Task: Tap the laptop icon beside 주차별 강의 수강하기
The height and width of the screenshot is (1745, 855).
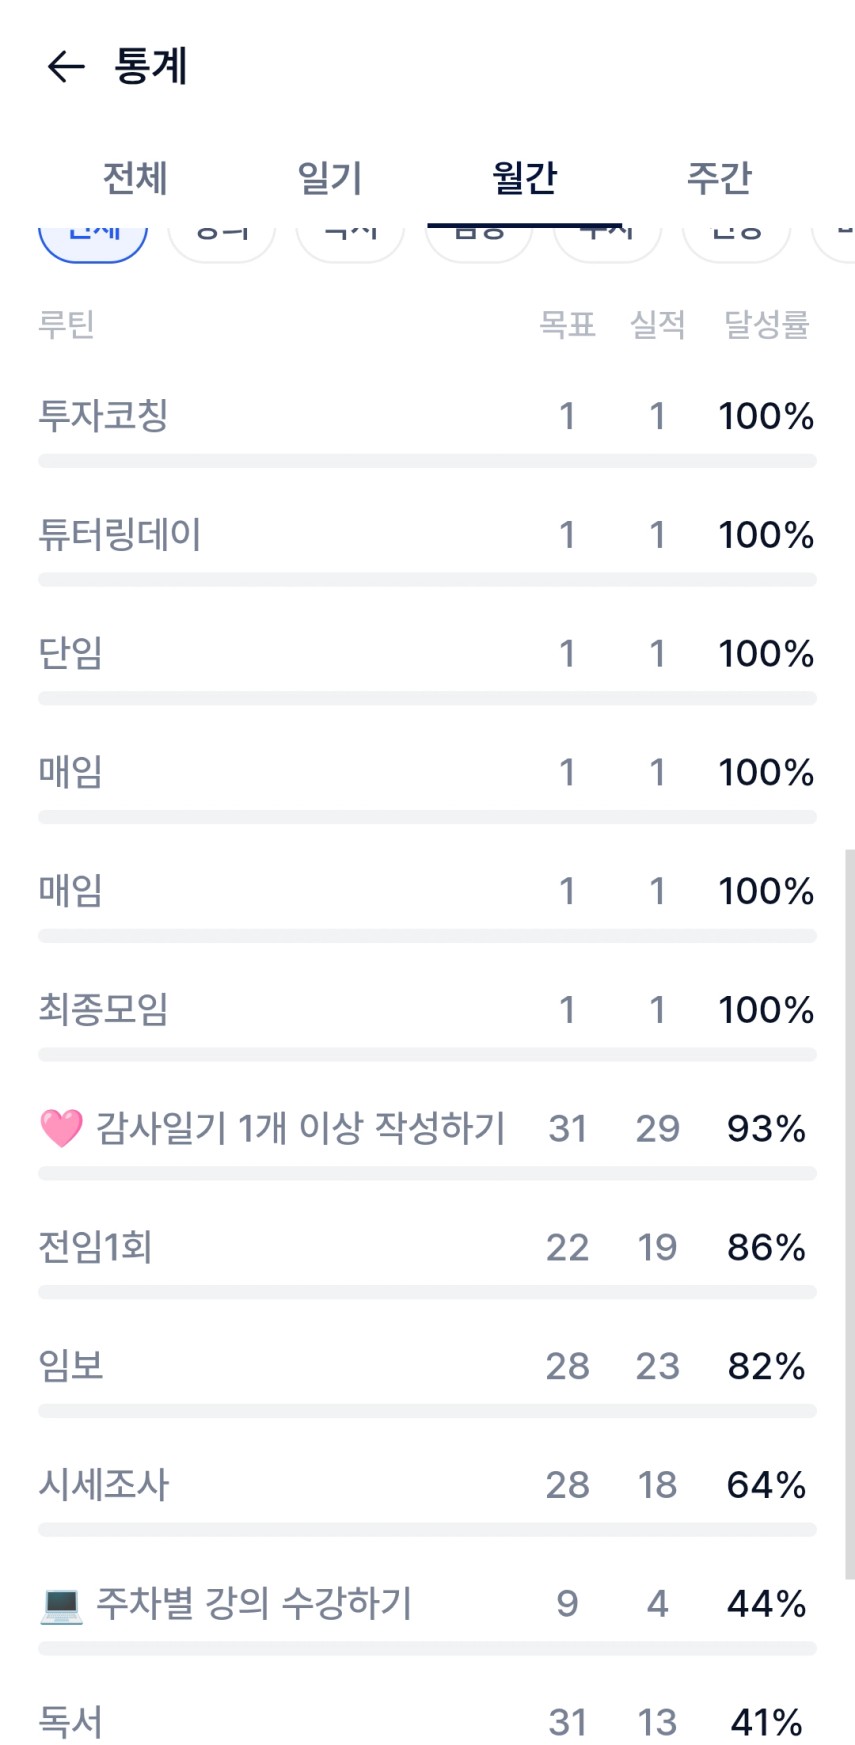Action: point(61,1604)
